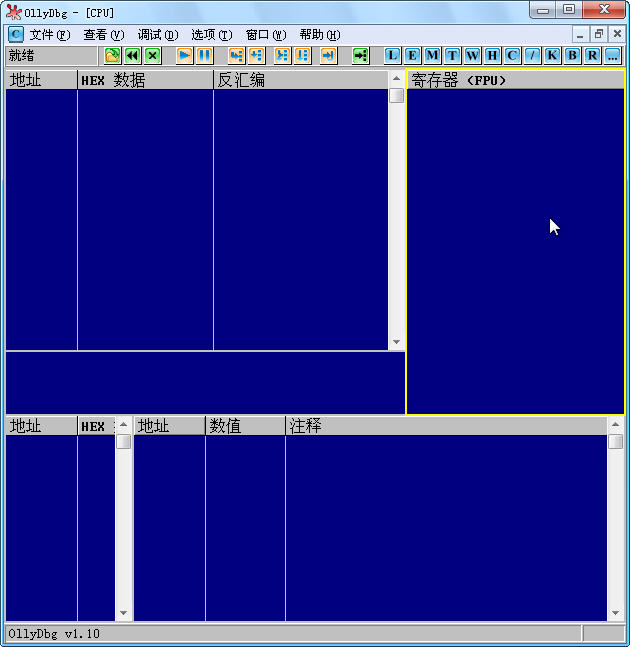Open the Handles window (H)
The width and height of the screenshot is (630, 647).
pos(492,55)
